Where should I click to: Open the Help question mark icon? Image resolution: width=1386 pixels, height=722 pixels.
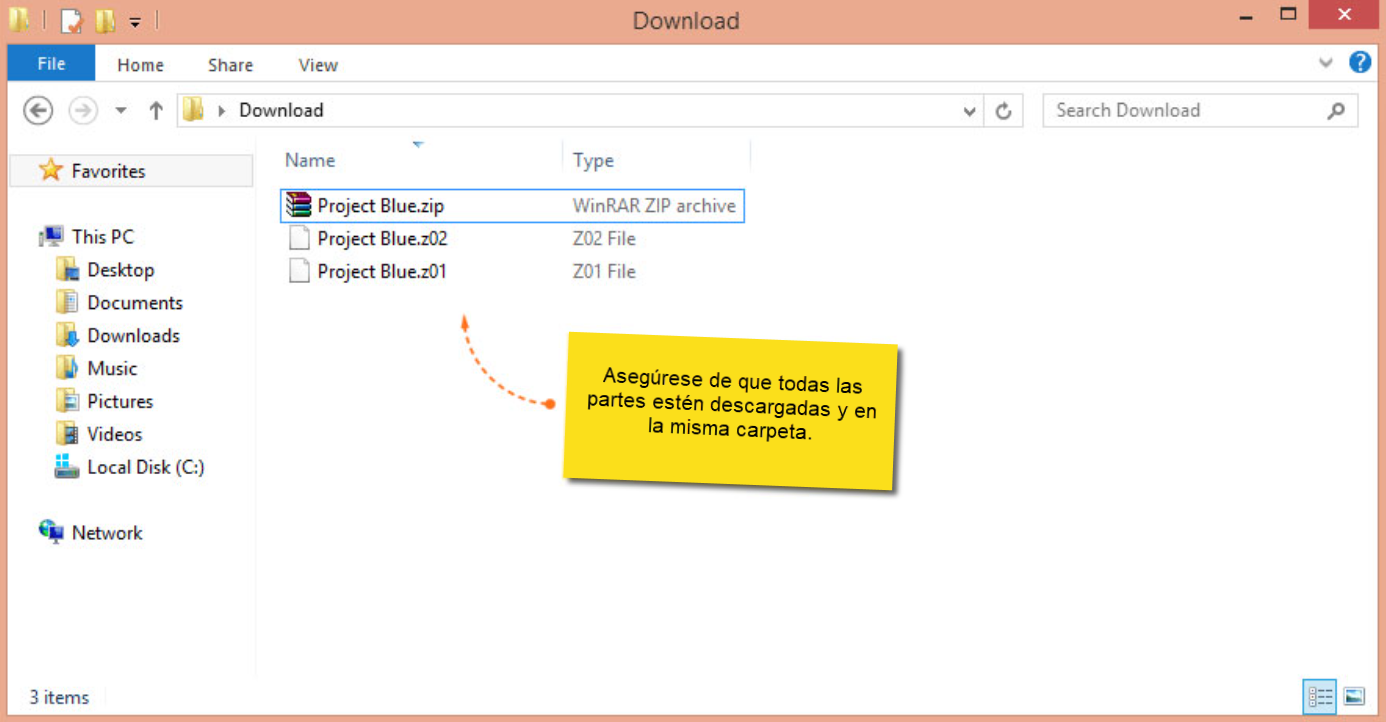coord(1360,62)
